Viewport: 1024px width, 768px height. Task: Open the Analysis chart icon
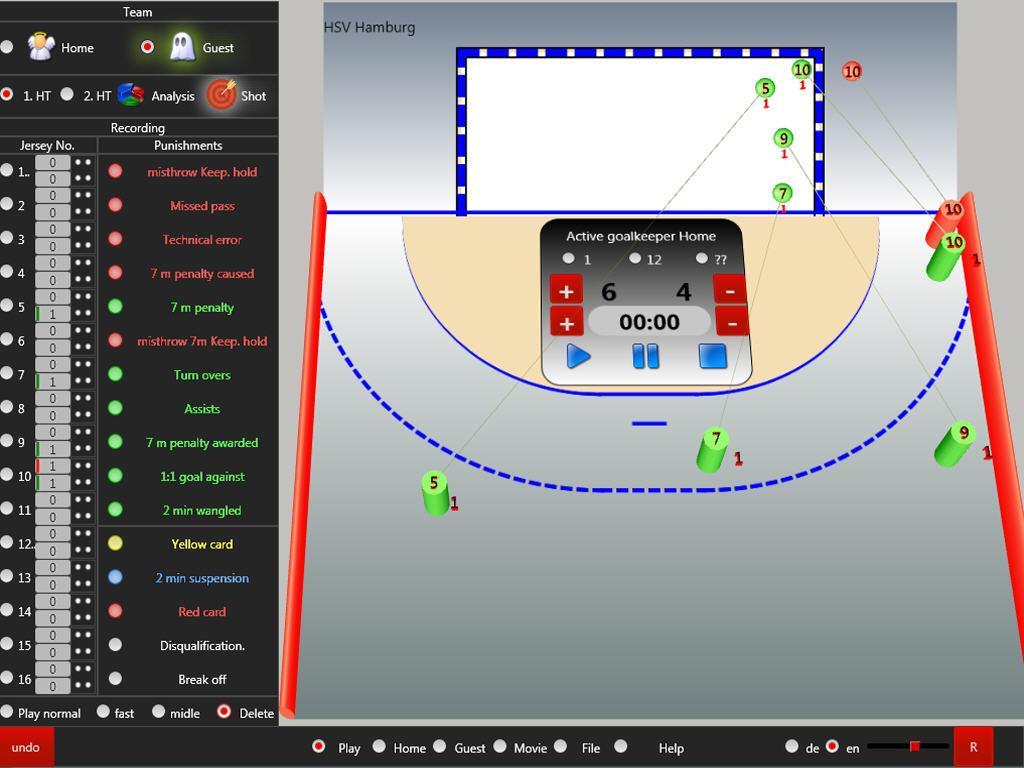pyautogui.click(x=131, y=95)
